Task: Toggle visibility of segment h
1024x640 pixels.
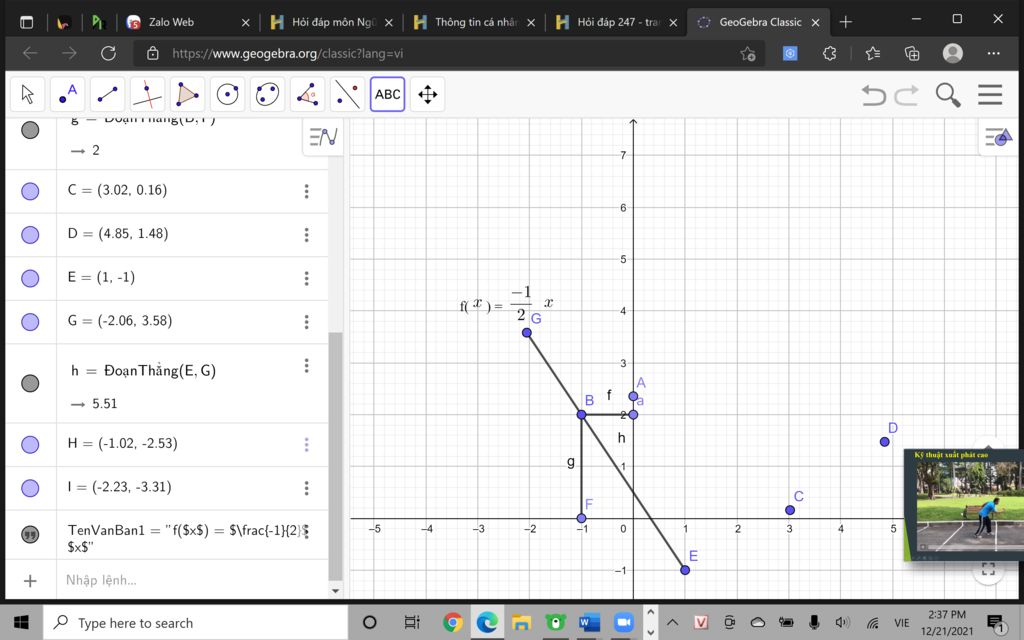Action: 30,383
